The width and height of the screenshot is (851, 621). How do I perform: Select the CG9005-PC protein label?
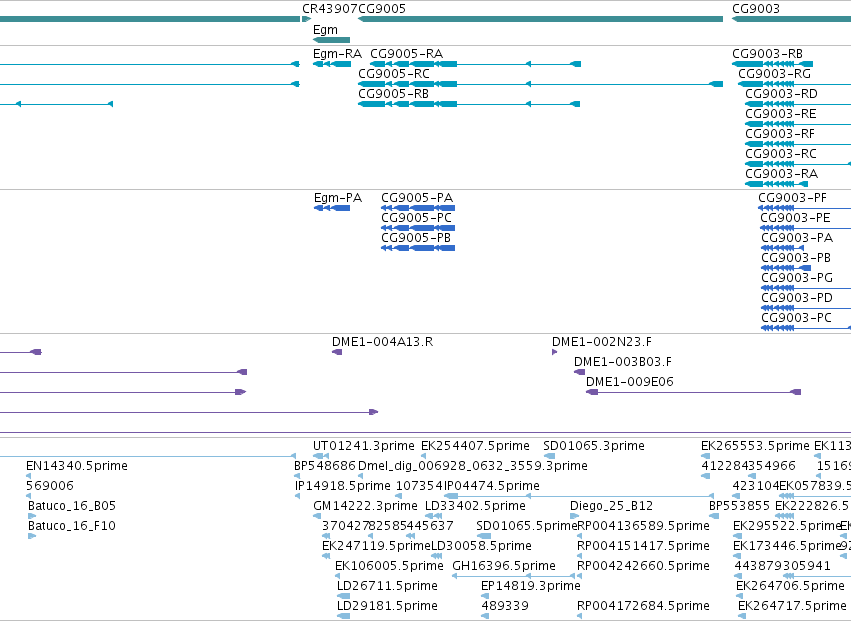tap(416, 218)
